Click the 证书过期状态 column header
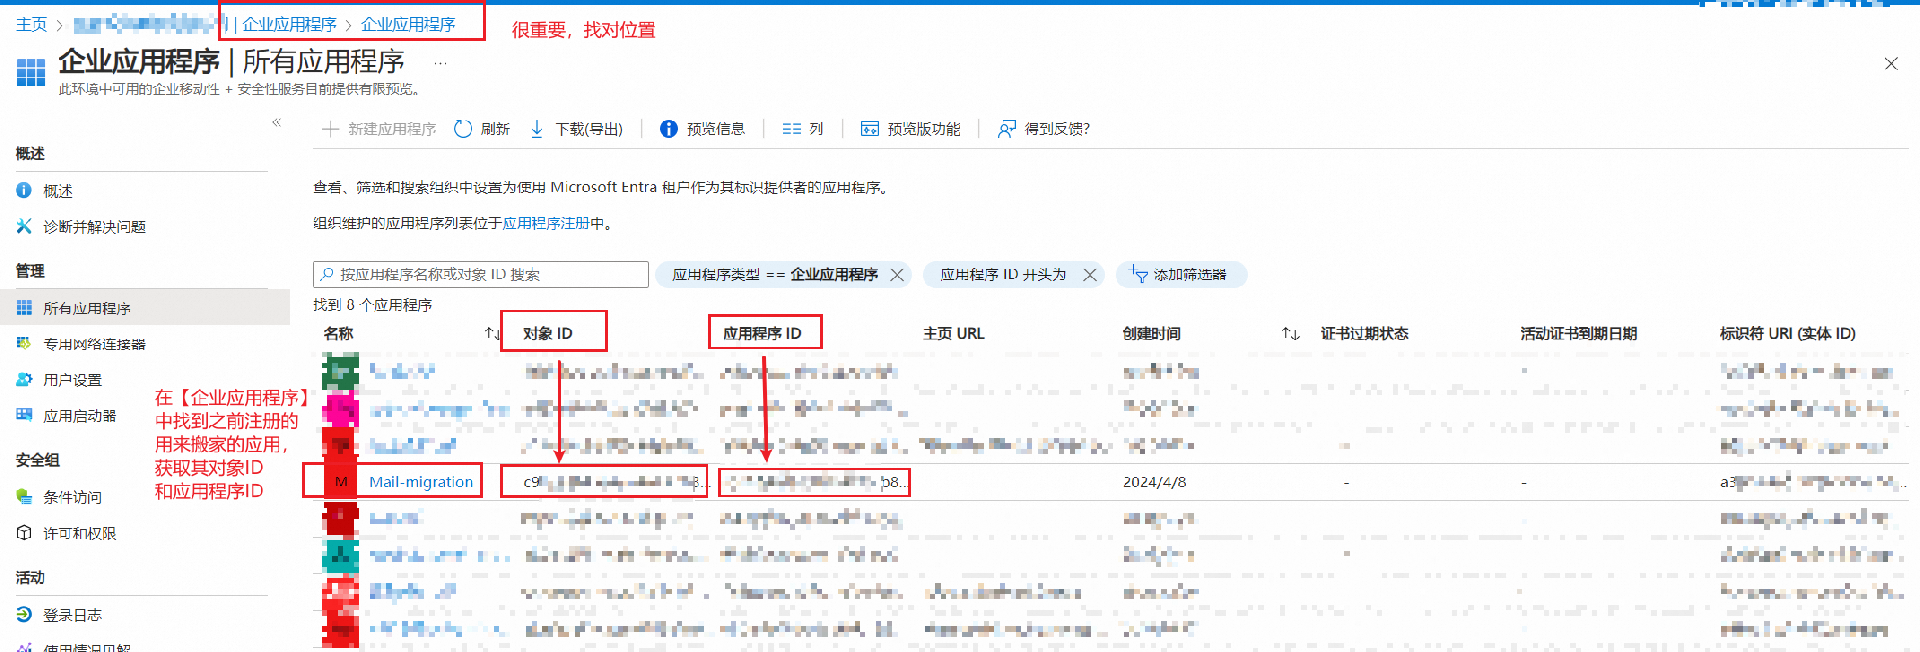This screenshot has height=652, width=1920. (1364, 334)
